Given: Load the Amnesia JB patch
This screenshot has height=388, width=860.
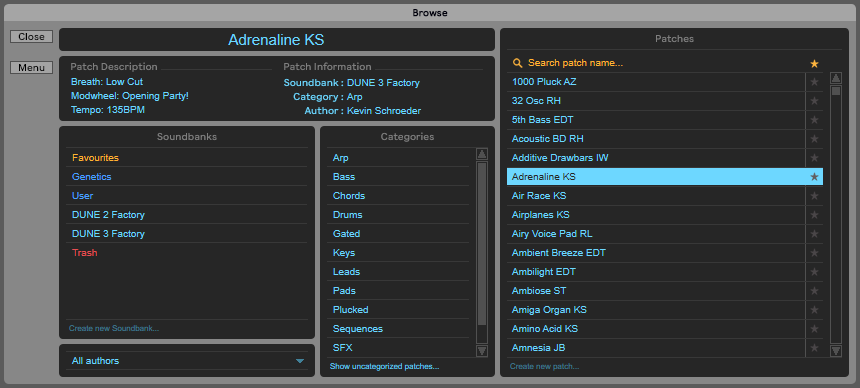Looking at the screenshot, I should point(656,348).
